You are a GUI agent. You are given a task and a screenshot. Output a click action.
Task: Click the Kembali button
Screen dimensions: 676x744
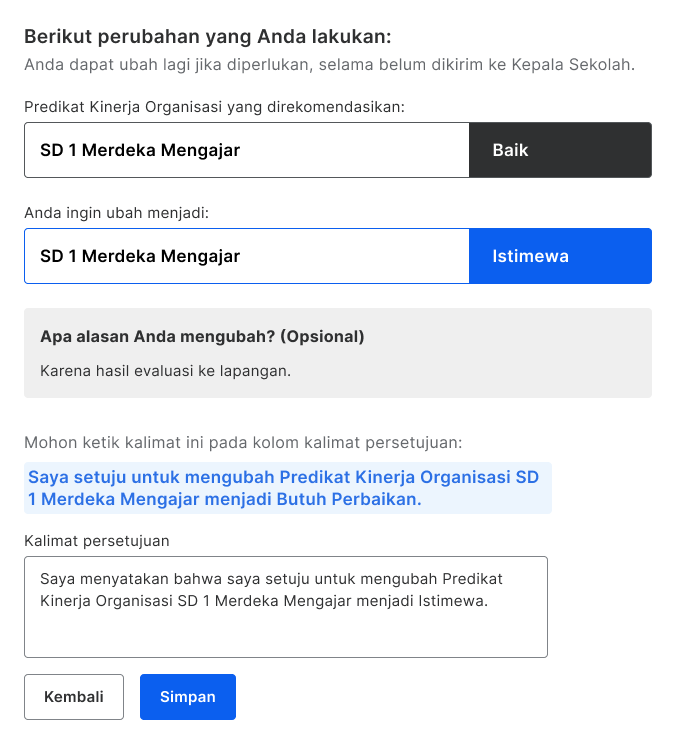[74, 697]
